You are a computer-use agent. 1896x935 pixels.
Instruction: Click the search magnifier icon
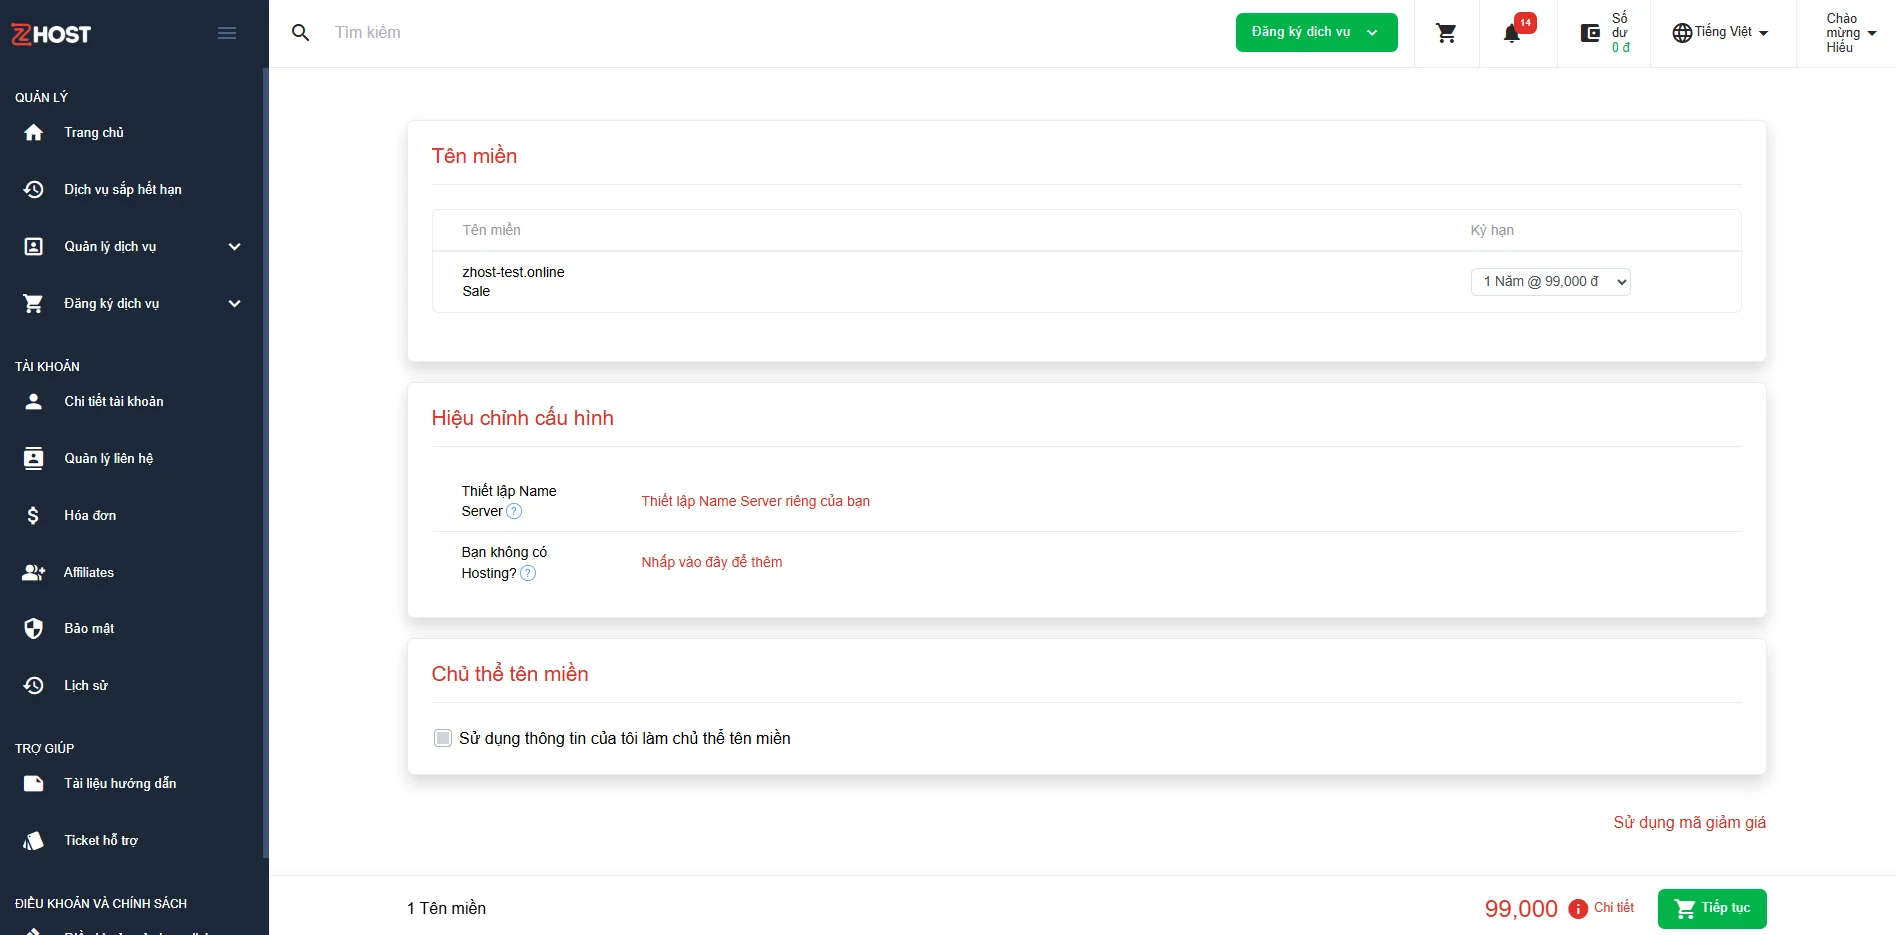point(300,33)
